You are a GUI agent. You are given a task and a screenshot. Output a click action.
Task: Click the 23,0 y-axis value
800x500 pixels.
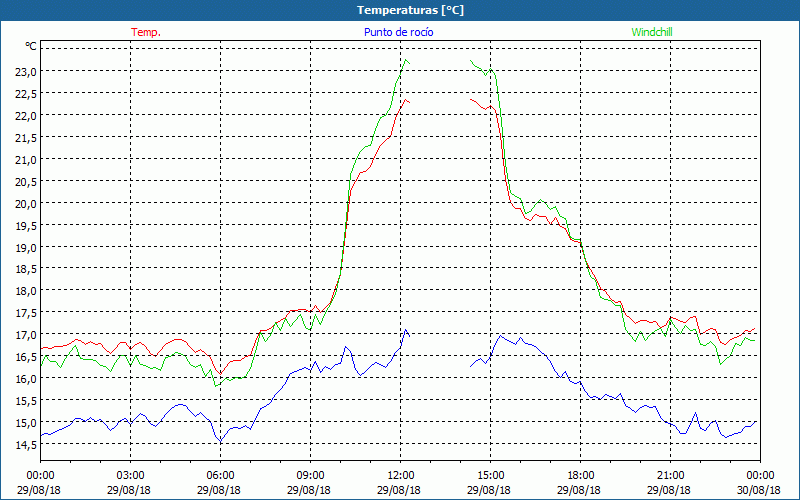[26, 71]
